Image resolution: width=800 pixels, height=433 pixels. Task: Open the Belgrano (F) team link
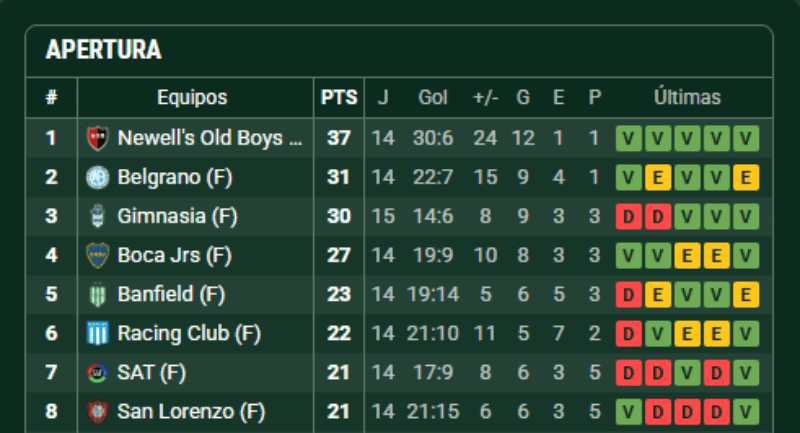pyautogui.click(x=174, y=178)
